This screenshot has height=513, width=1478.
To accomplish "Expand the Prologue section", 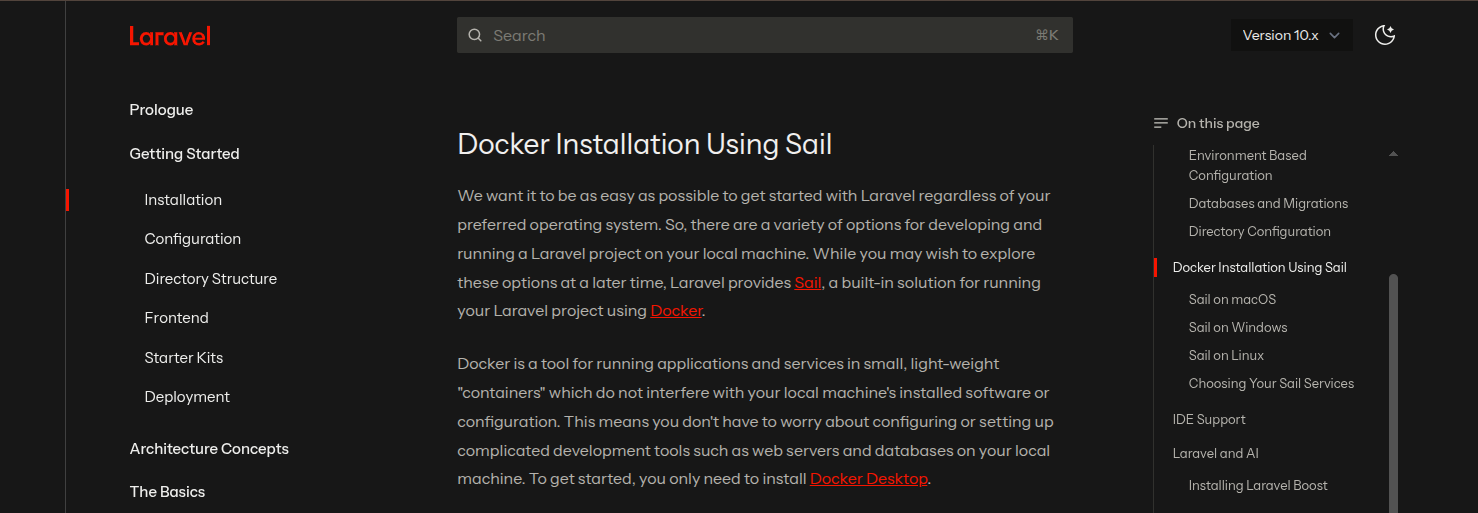I will point(161,110).
